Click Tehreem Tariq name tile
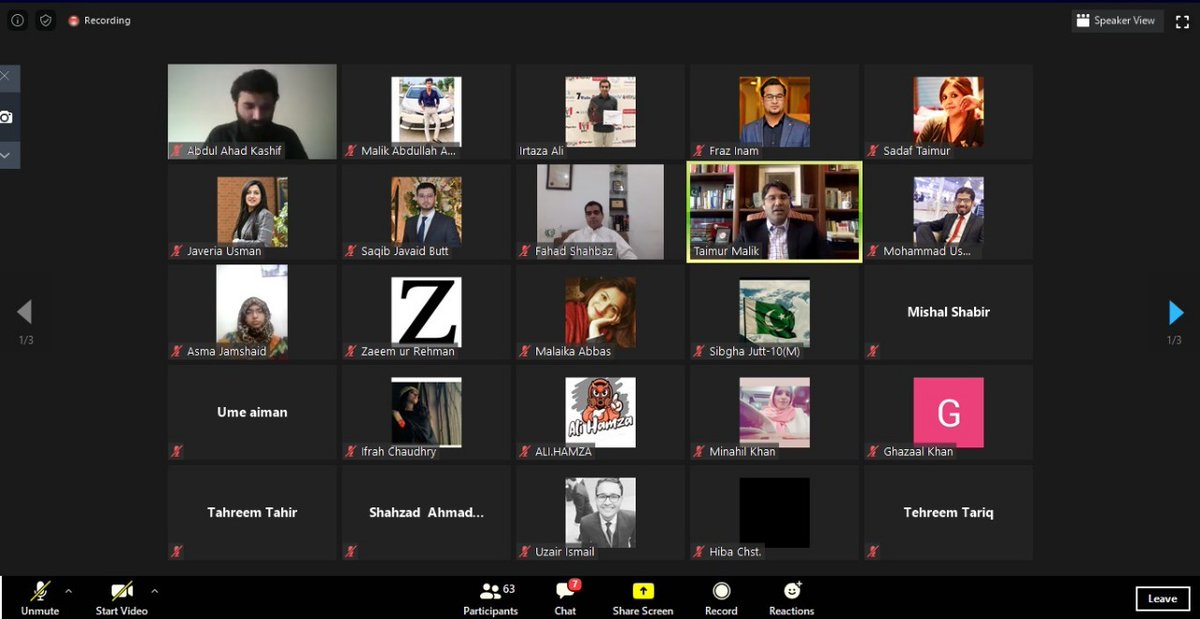The image size is (1200, 619). click(x=948, y=512)
